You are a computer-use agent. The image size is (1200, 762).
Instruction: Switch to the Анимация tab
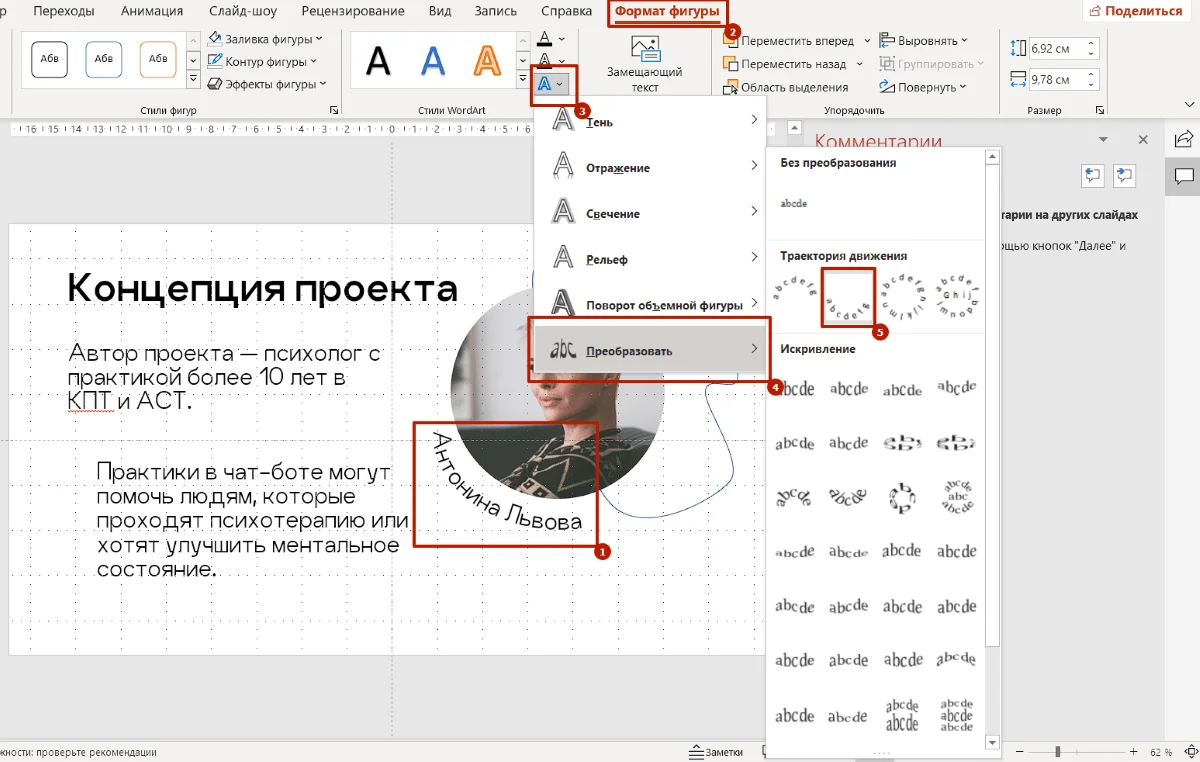152,11
